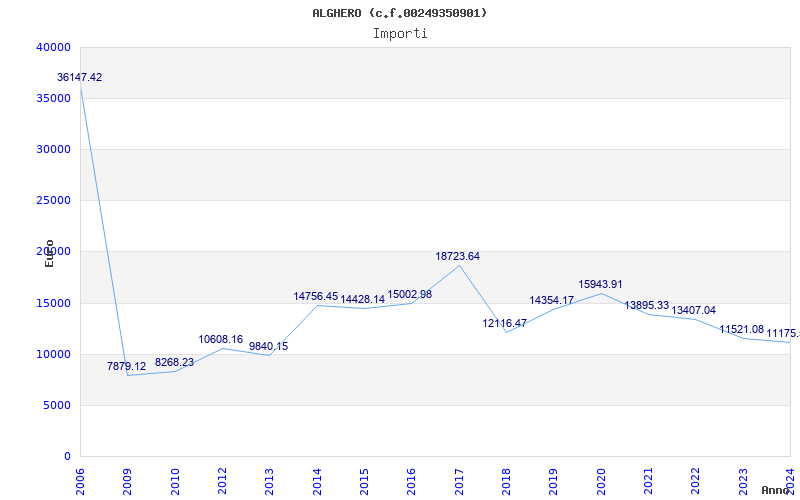The height and width of the screenshot is (500, 800).
Task: Click x-axis year 2022
Action: tap(696, 481)
